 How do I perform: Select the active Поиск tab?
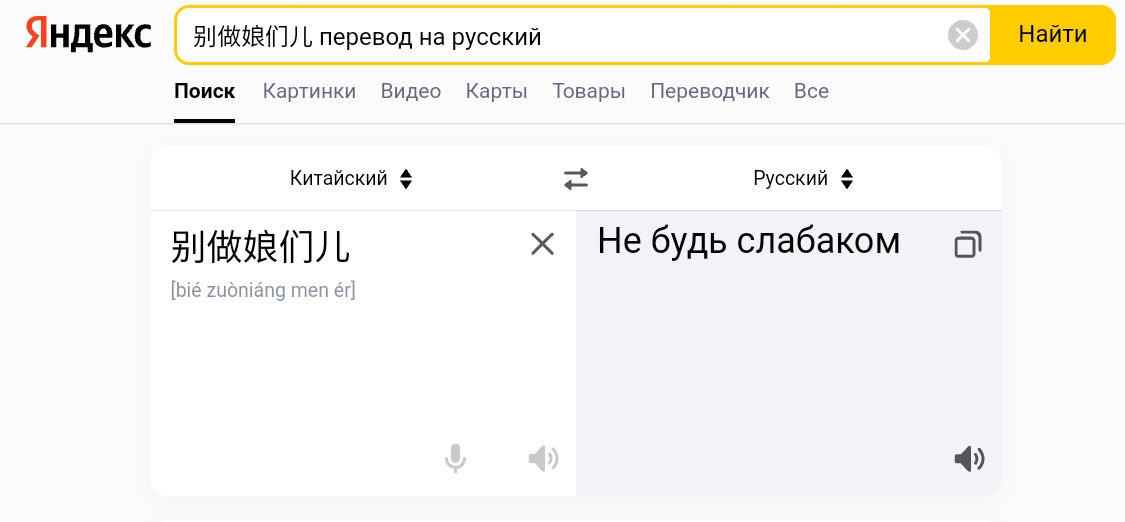(x=204, y=91)
